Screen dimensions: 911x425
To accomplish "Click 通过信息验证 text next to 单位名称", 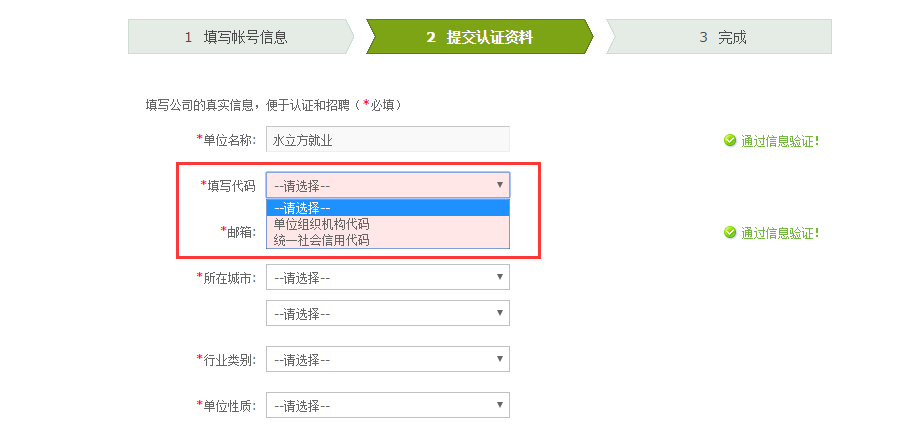I will pos(780,141).
